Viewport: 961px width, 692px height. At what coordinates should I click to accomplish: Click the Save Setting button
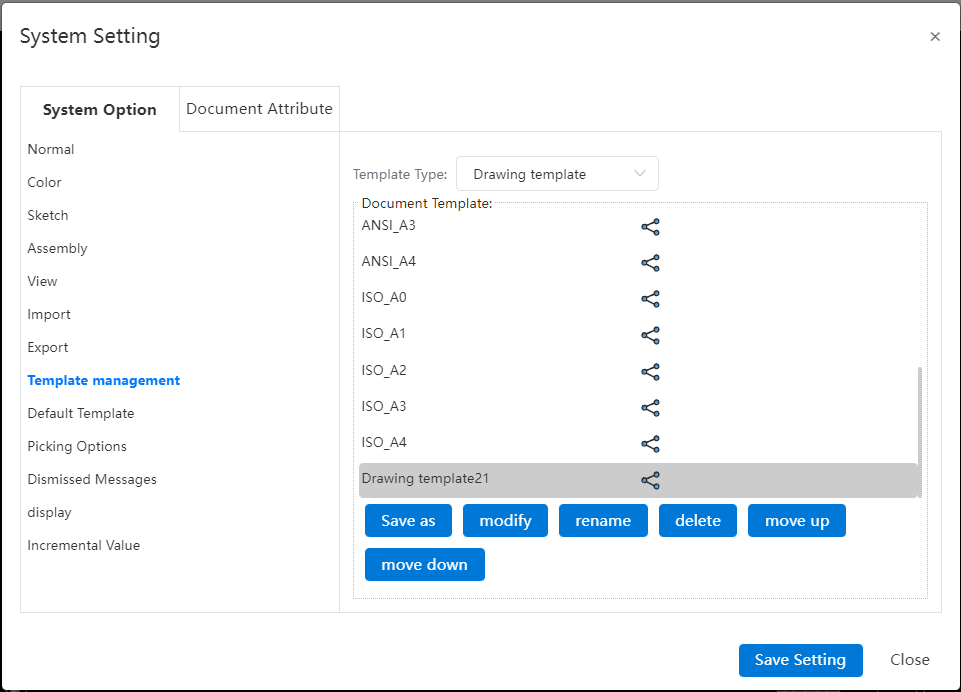click(x=800, y=660)
